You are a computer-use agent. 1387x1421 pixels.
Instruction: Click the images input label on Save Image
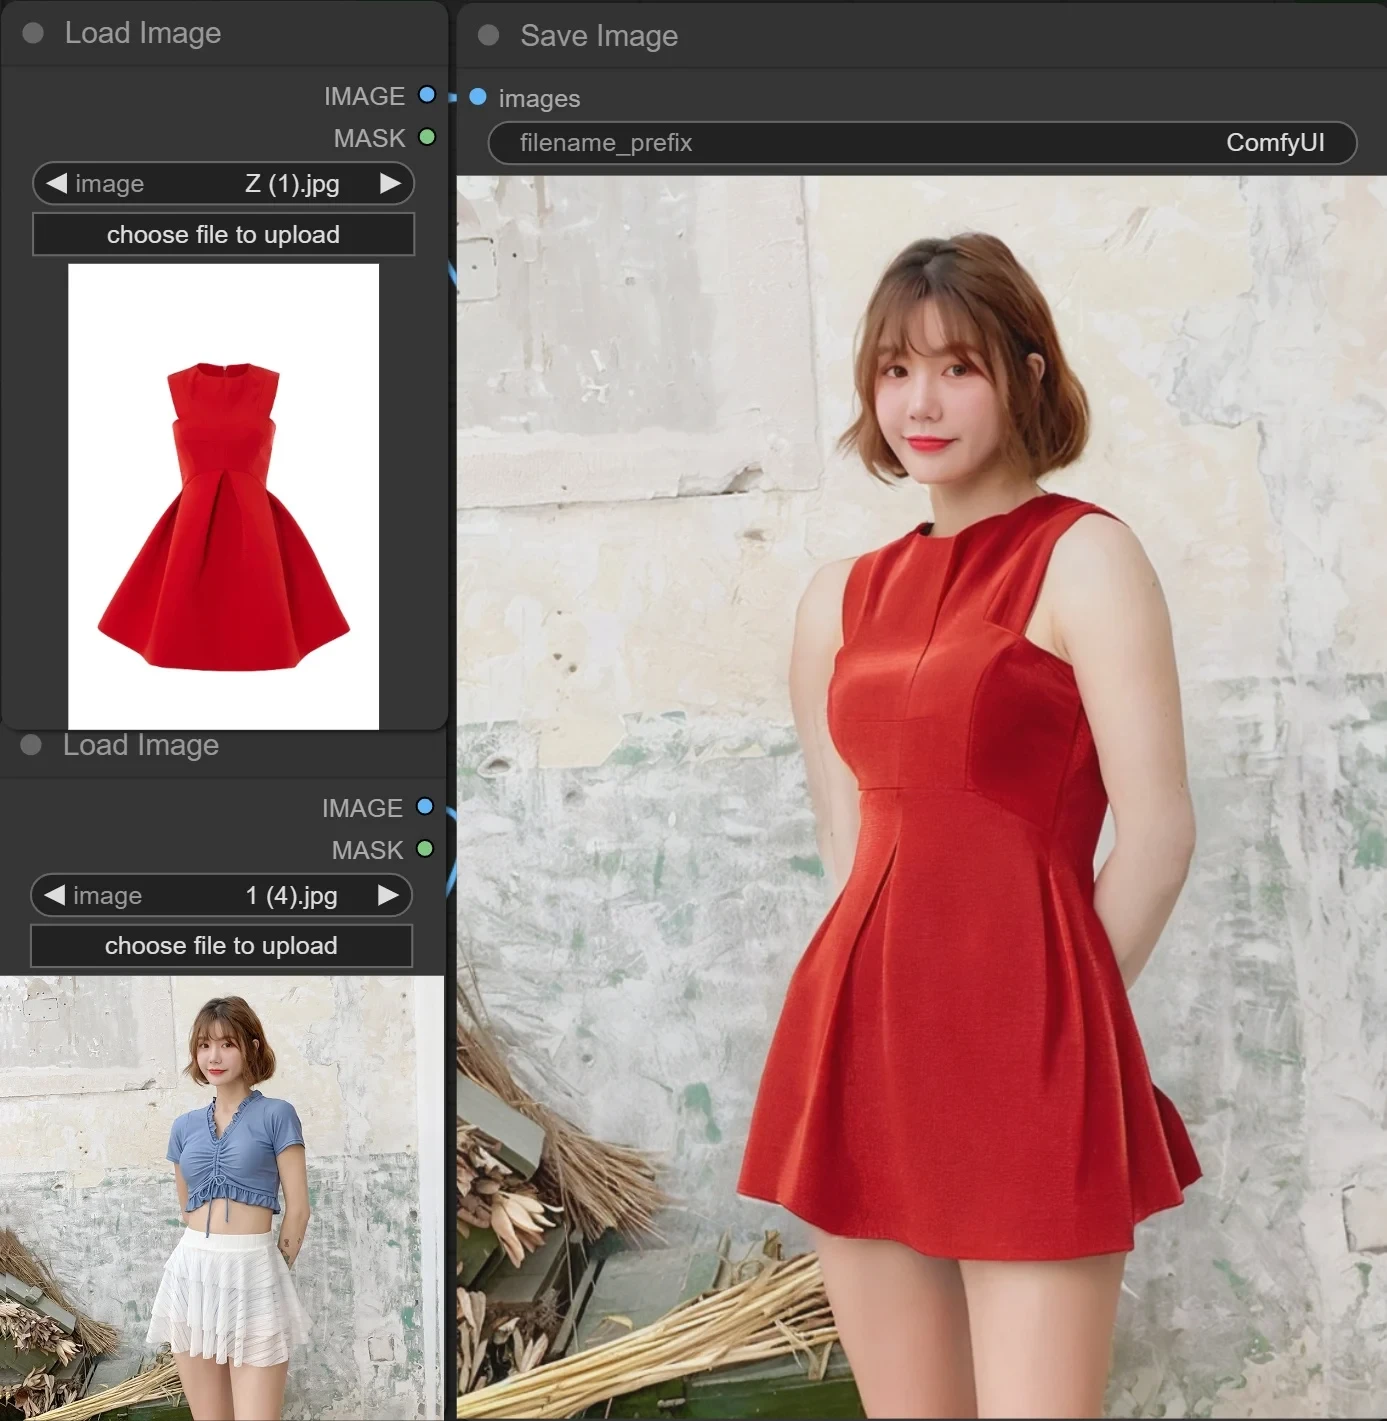point(539,98)
